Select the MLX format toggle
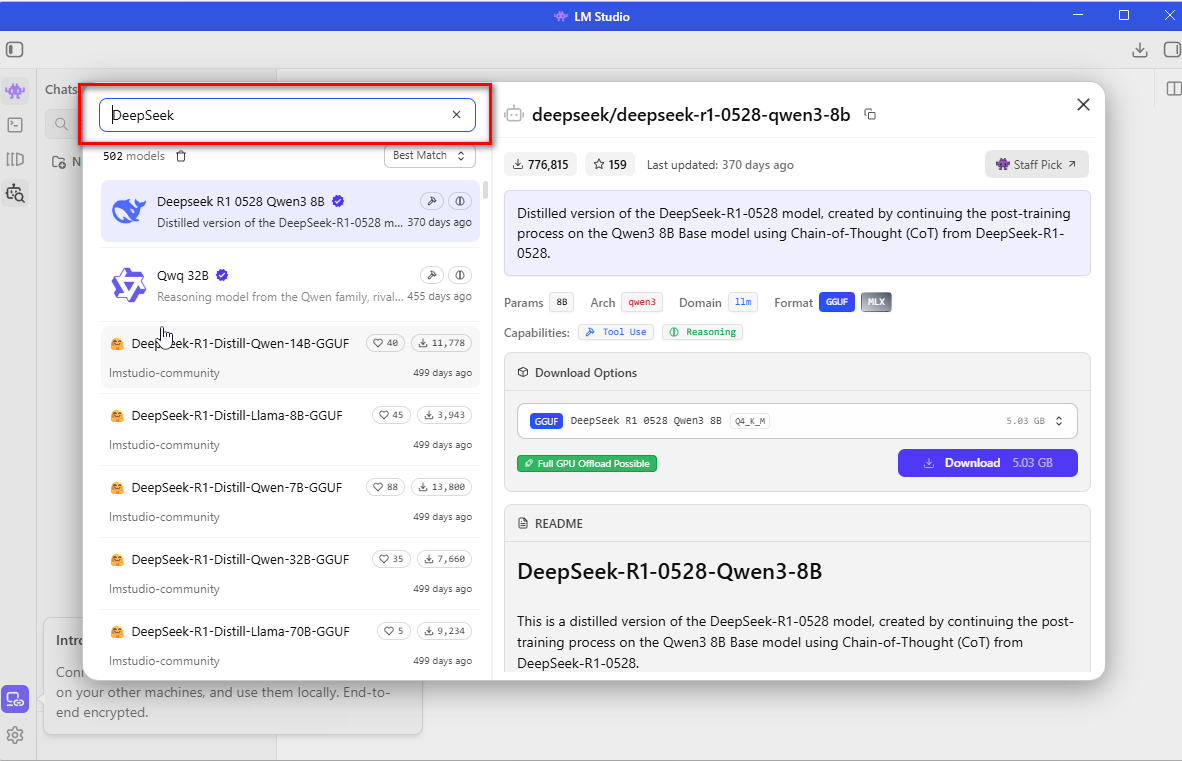The image size is (1182, 761). pos(876,302)
